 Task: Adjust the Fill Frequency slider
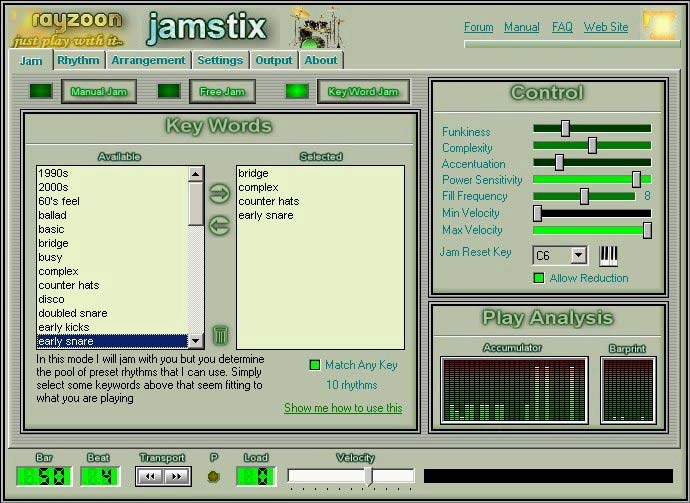click(584, 196)
